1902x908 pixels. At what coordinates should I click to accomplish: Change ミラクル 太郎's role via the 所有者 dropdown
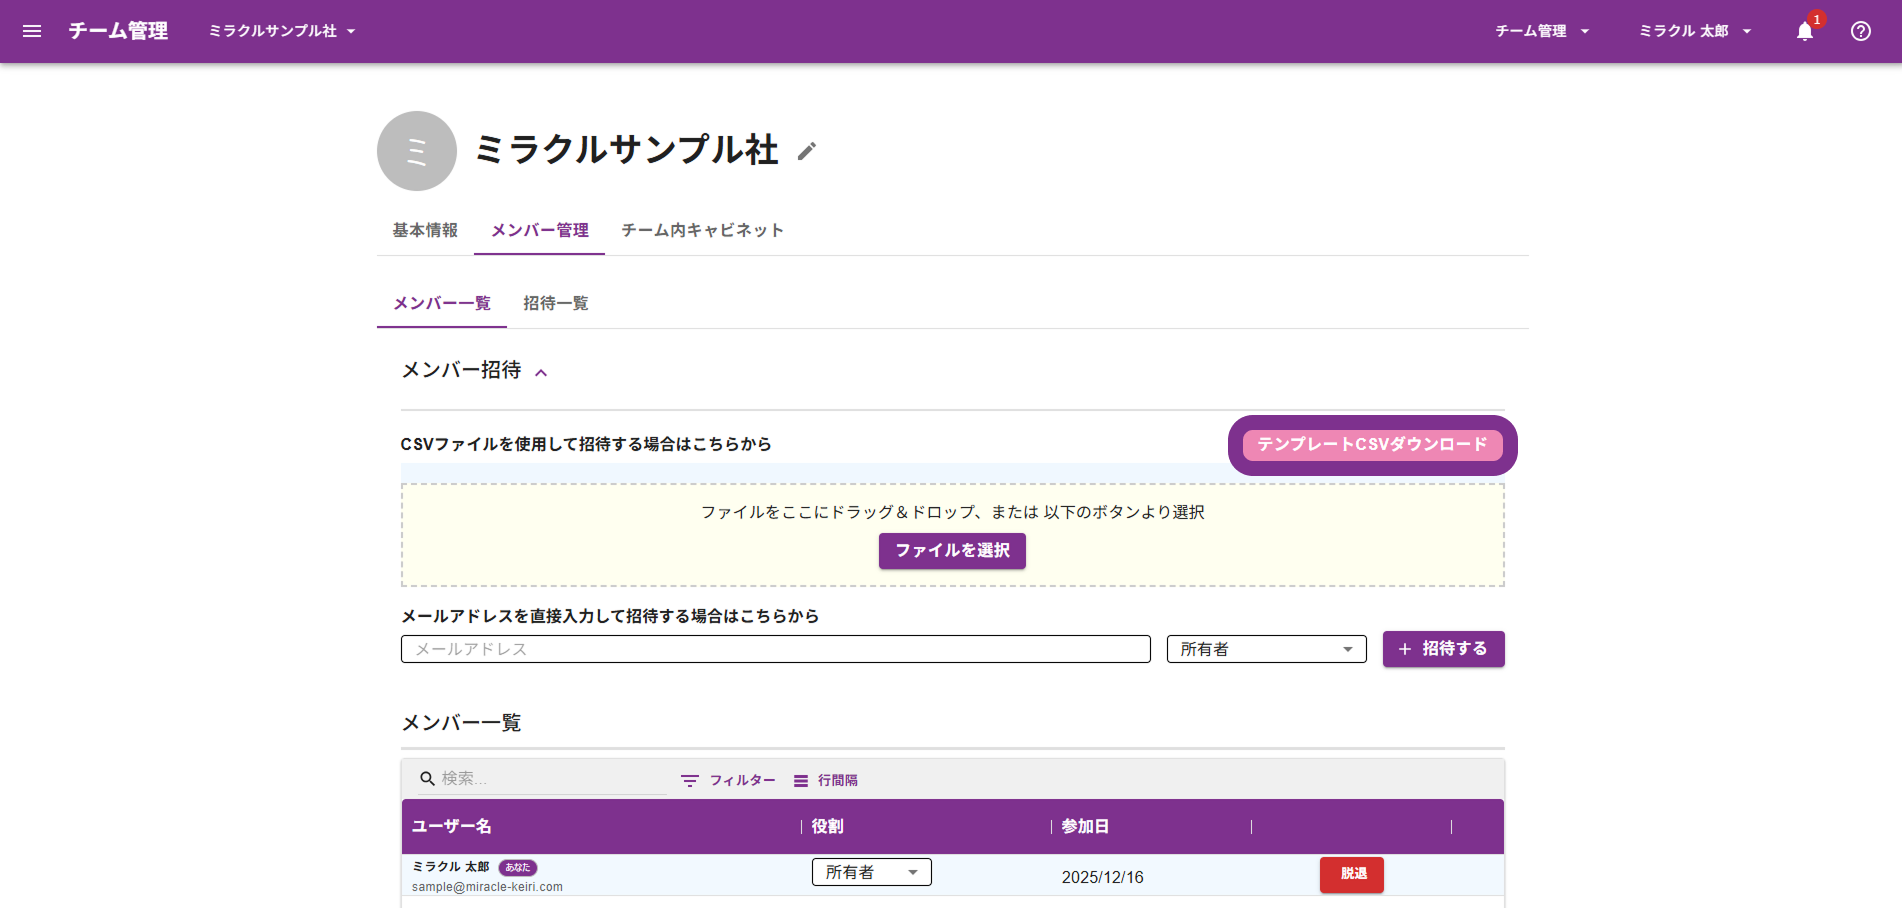click(870, 871)
